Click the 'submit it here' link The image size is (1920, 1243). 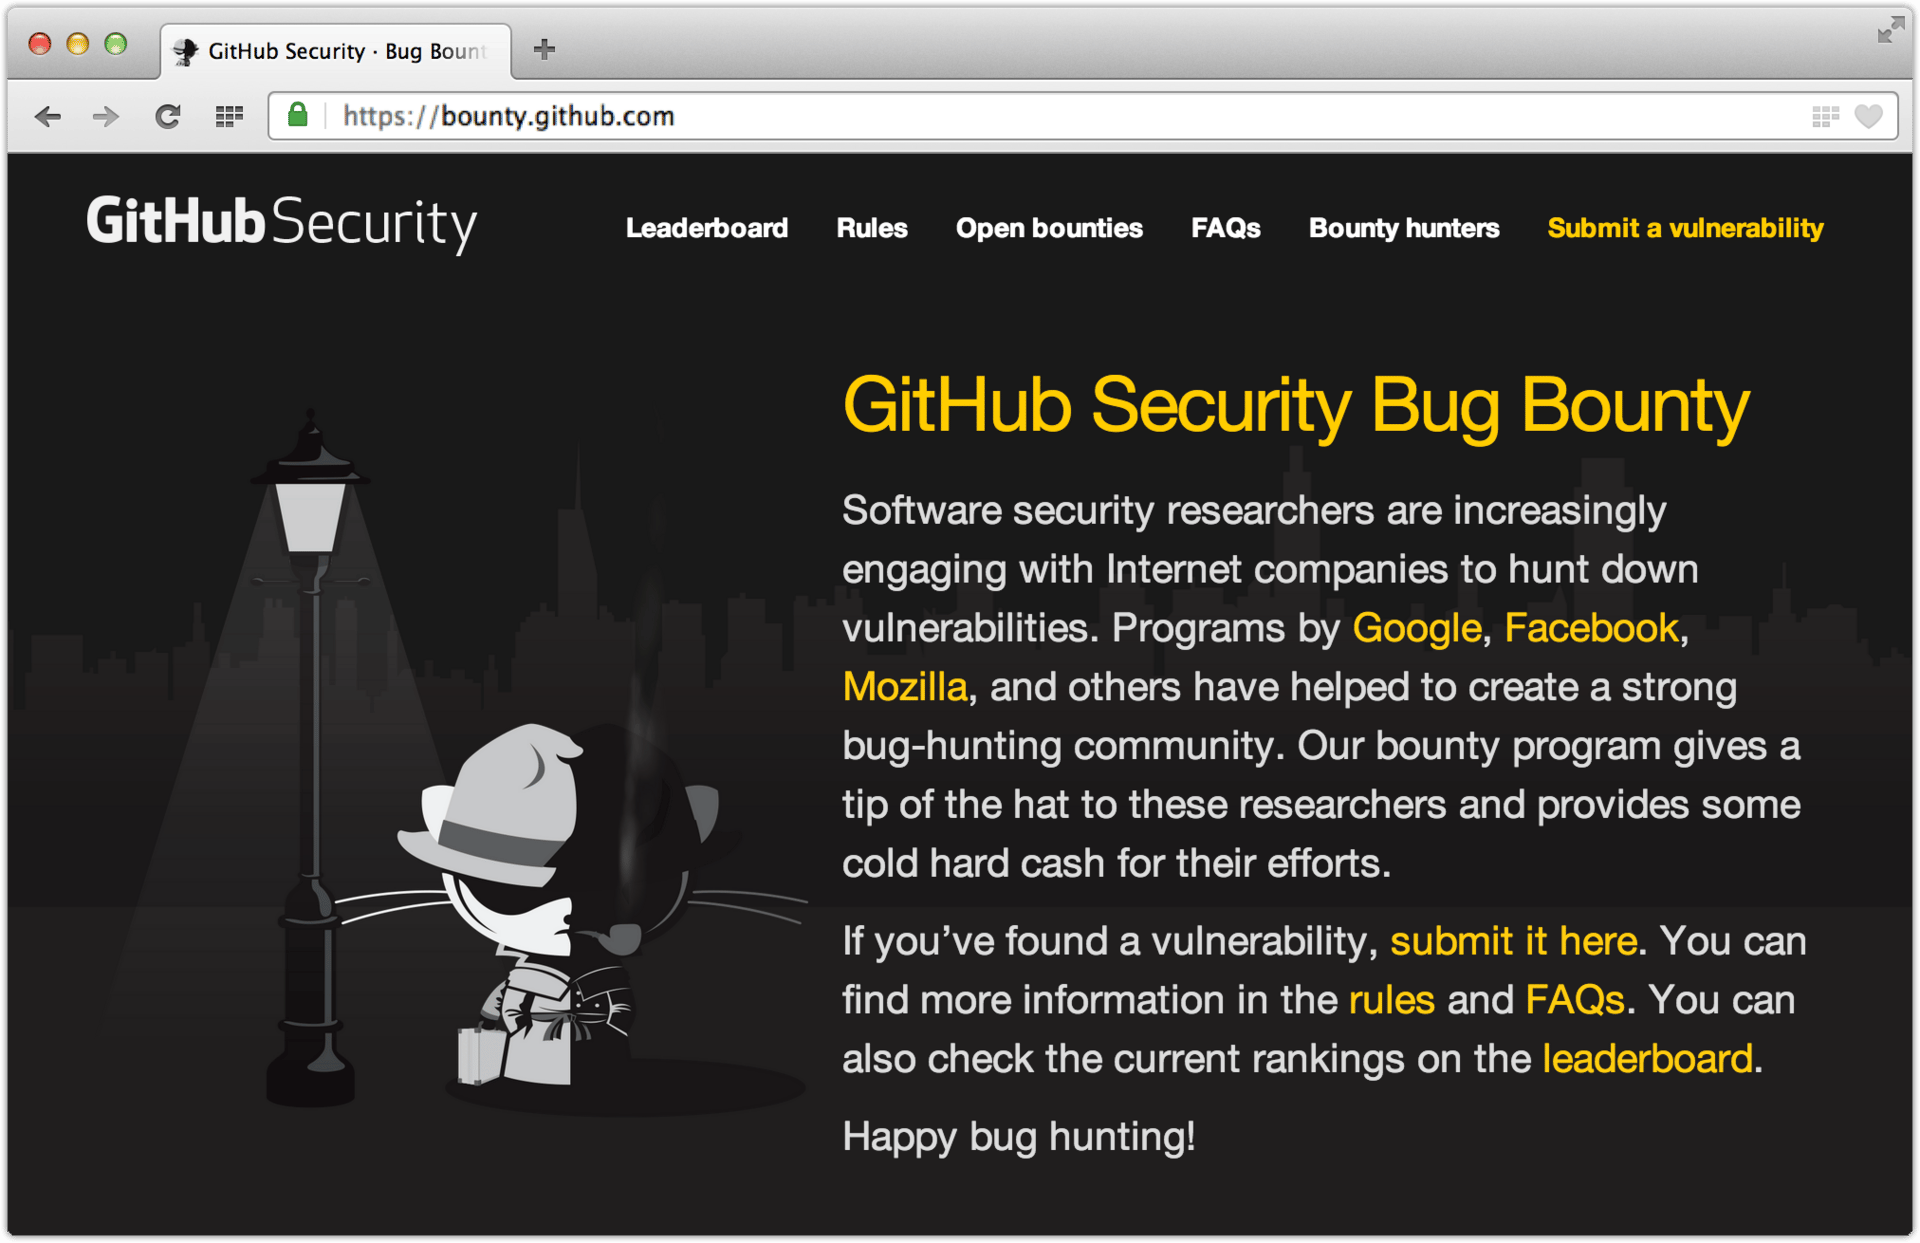[x=1513, y=941]
